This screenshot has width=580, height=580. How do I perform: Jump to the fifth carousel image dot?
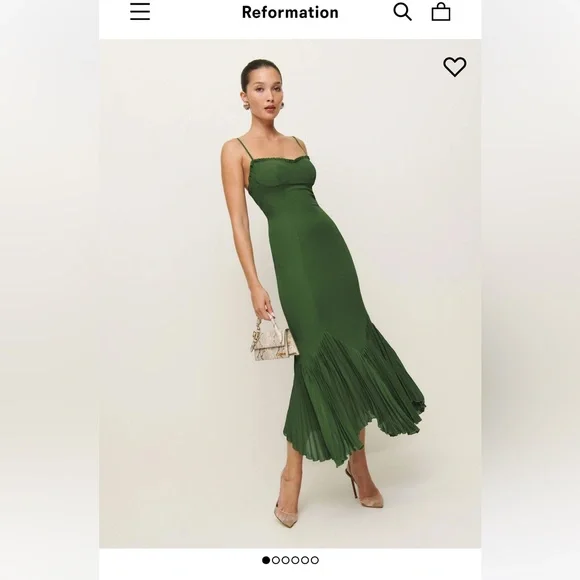coord(305,560)
